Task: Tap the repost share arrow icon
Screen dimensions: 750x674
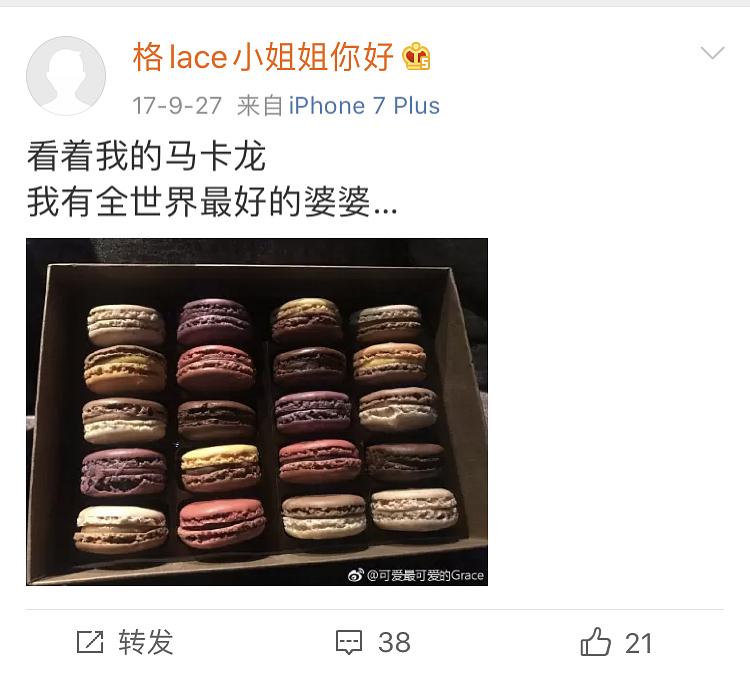Action: point(90,642)
